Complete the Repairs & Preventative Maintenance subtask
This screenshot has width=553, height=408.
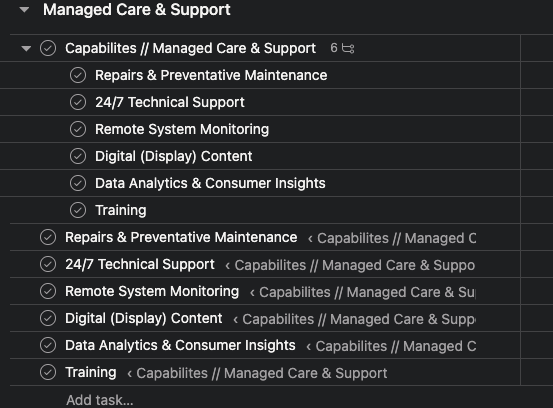point(78,75)
